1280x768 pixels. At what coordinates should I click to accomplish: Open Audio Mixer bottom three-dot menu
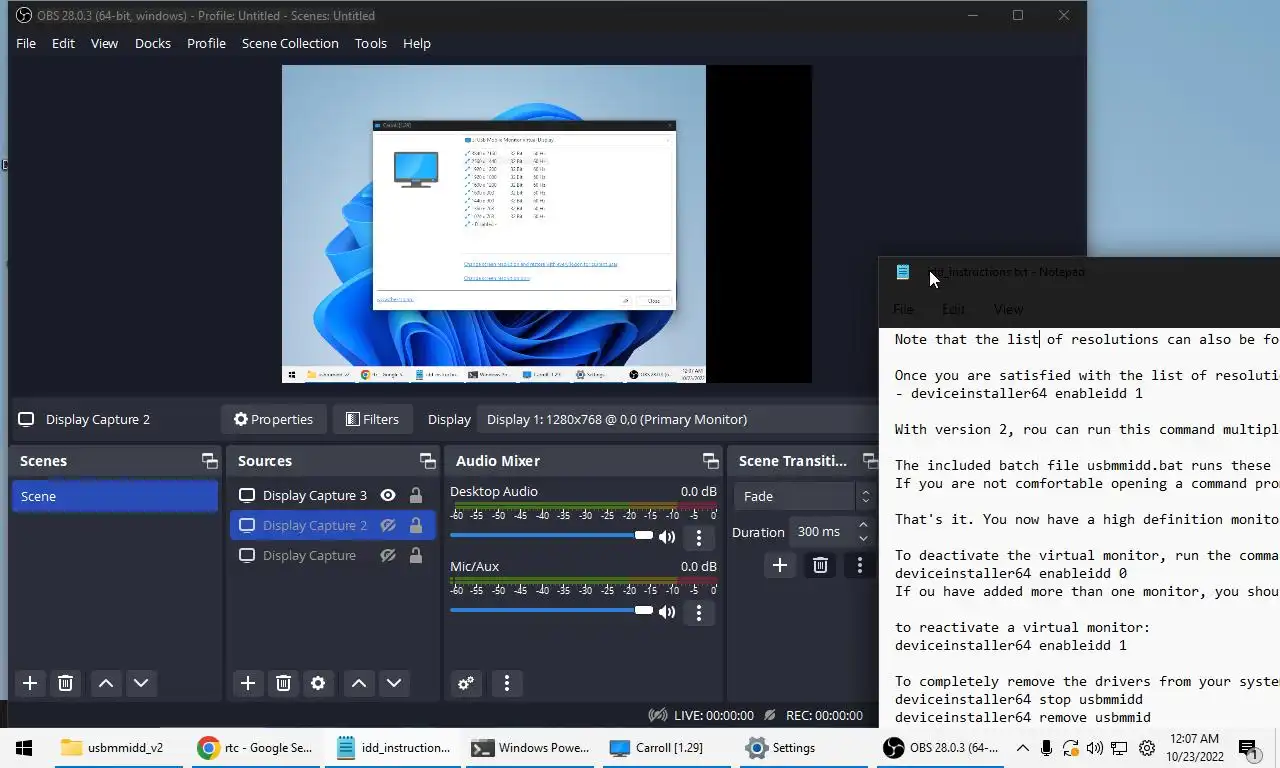(x=507, y=683)
